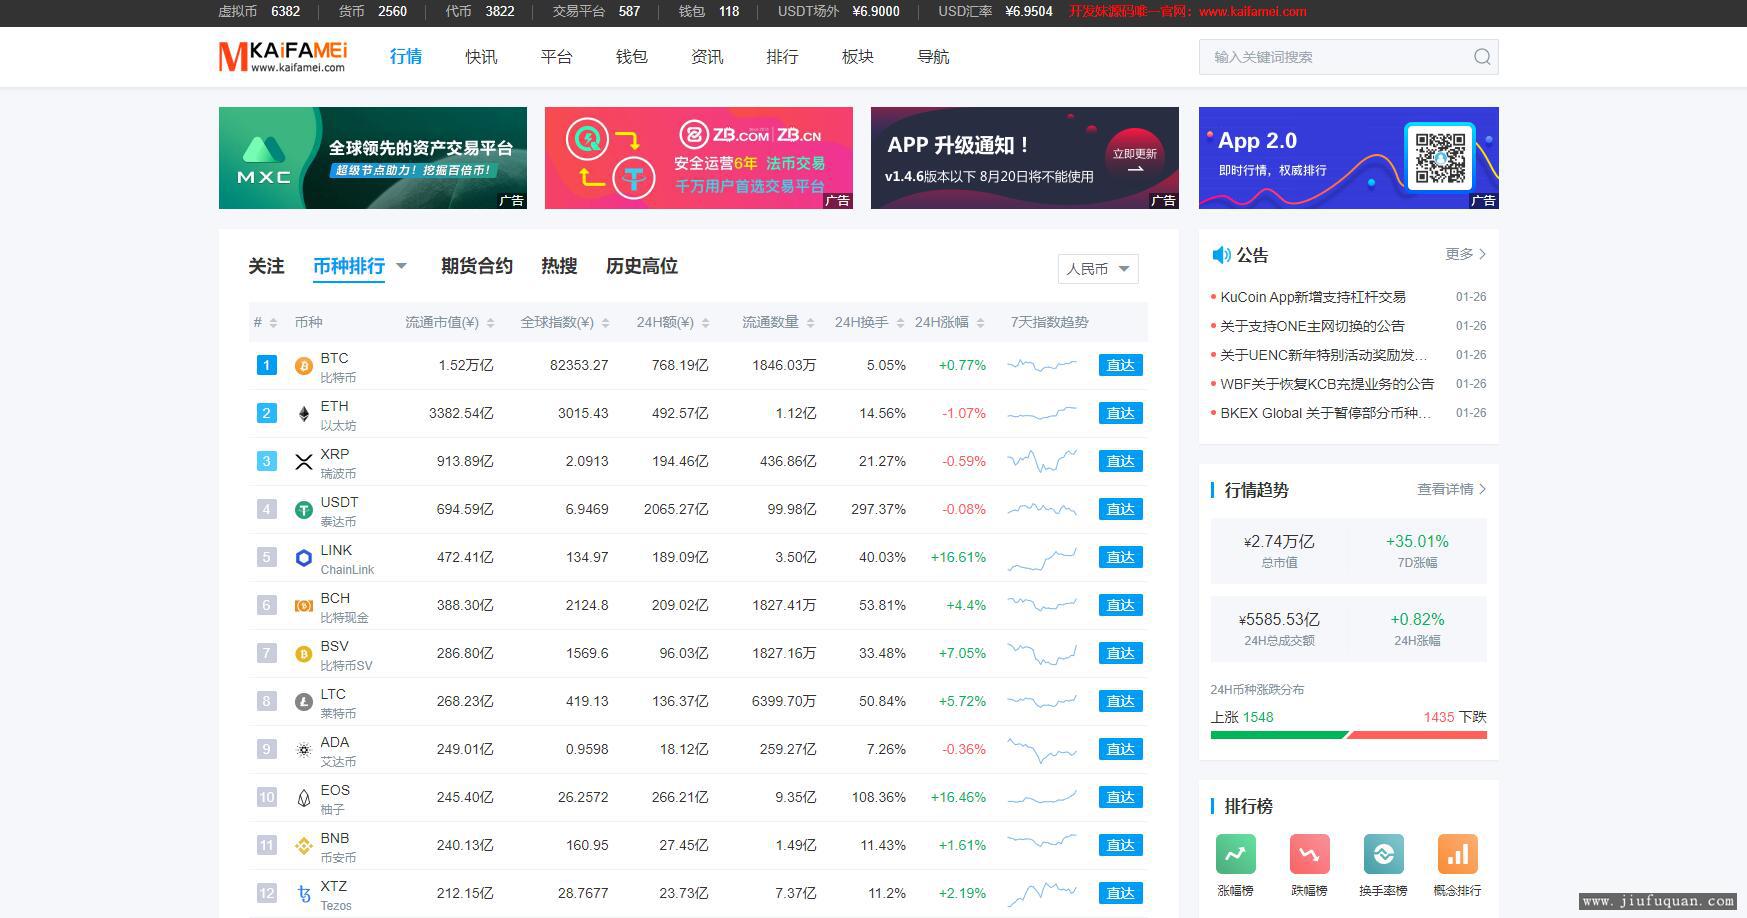Switch to the 期货合约 tab
This screenshot has width=1747, height=918.
(477, 266)
